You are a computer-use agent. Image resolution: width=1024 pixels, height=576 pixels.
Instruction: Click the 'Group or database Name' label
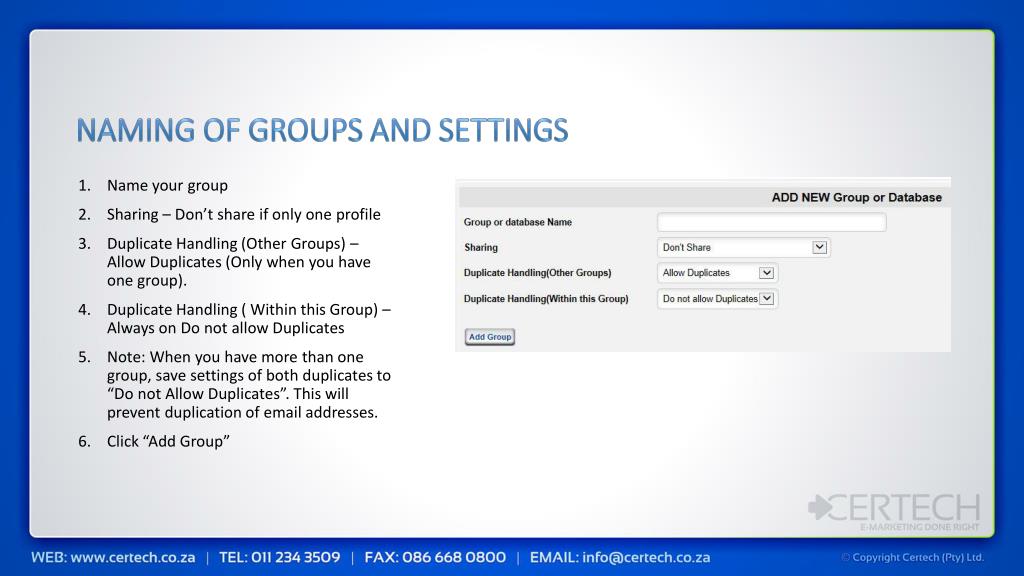[518, 222]
